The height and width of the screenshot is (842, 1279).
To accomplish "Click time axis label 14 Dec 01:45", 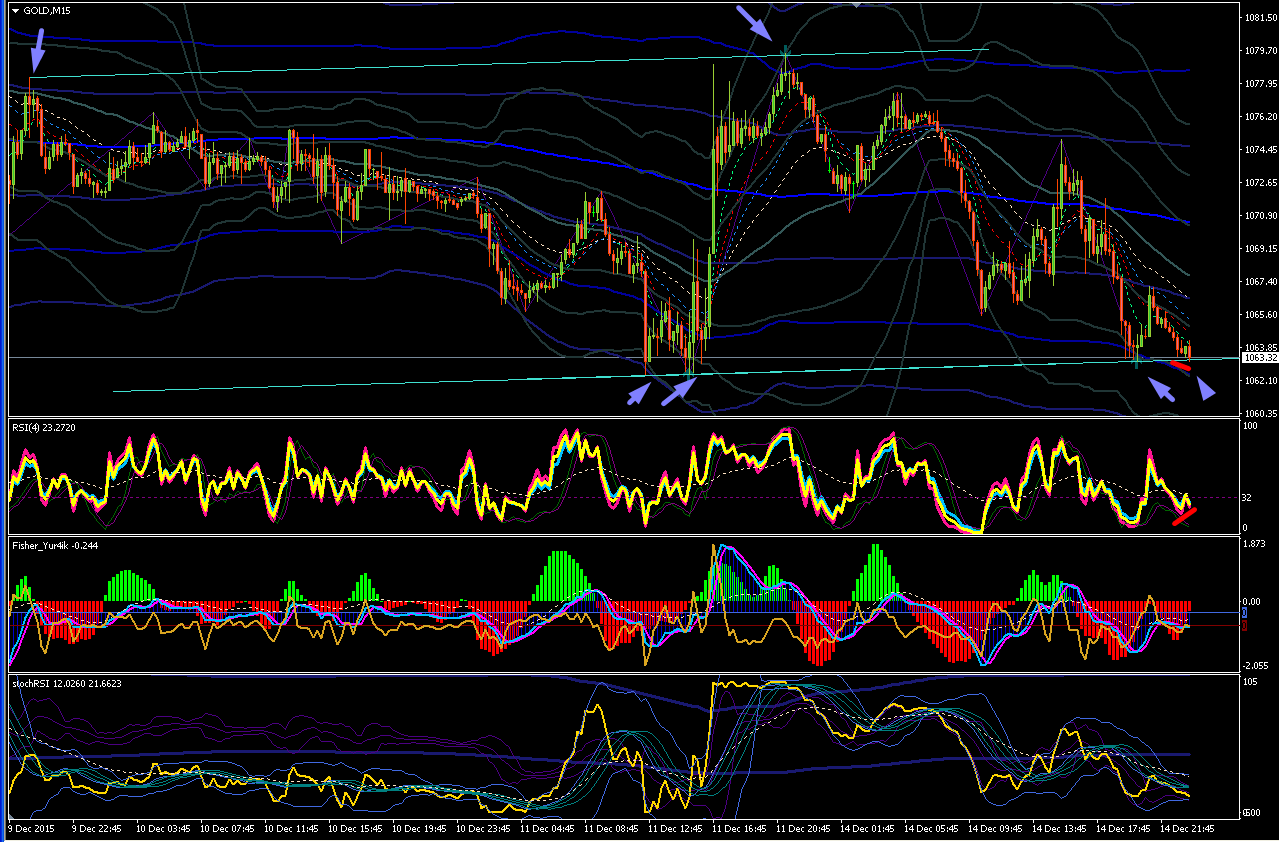I will click(x=868, y=829).
